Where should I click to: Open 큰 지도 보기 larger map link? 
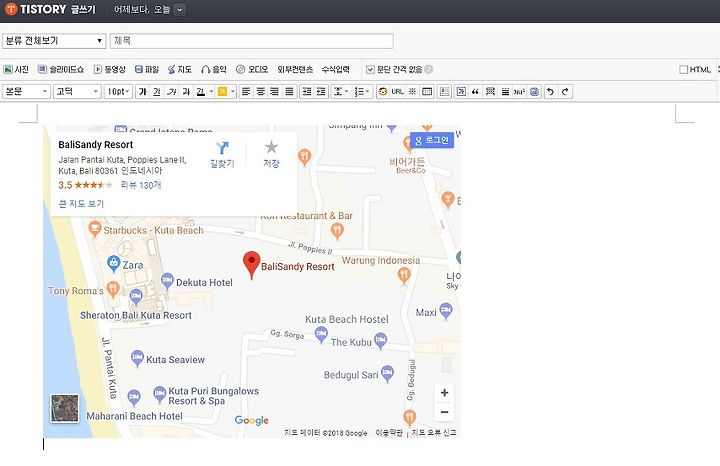82,203
